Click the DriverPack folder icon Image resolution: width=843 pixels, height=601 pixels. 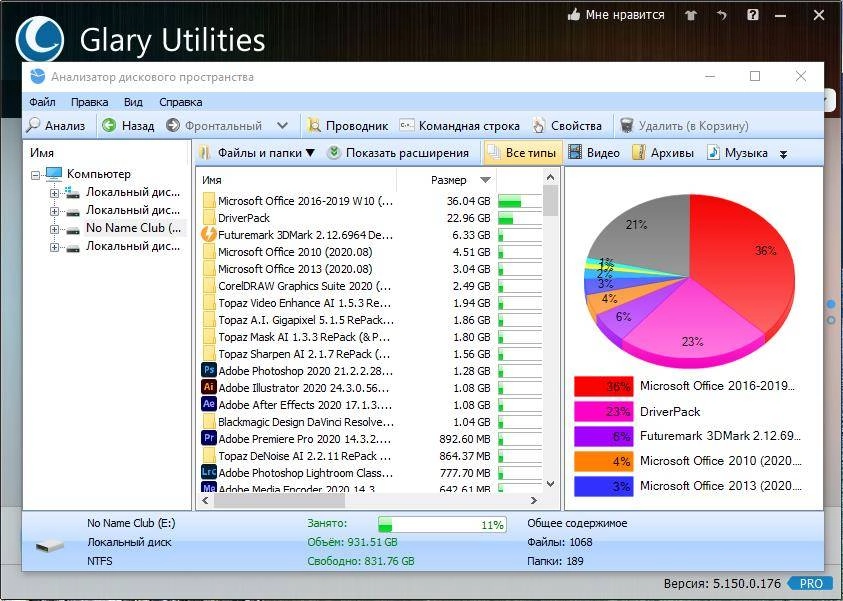pyautogui.click(x=209, y=218)
